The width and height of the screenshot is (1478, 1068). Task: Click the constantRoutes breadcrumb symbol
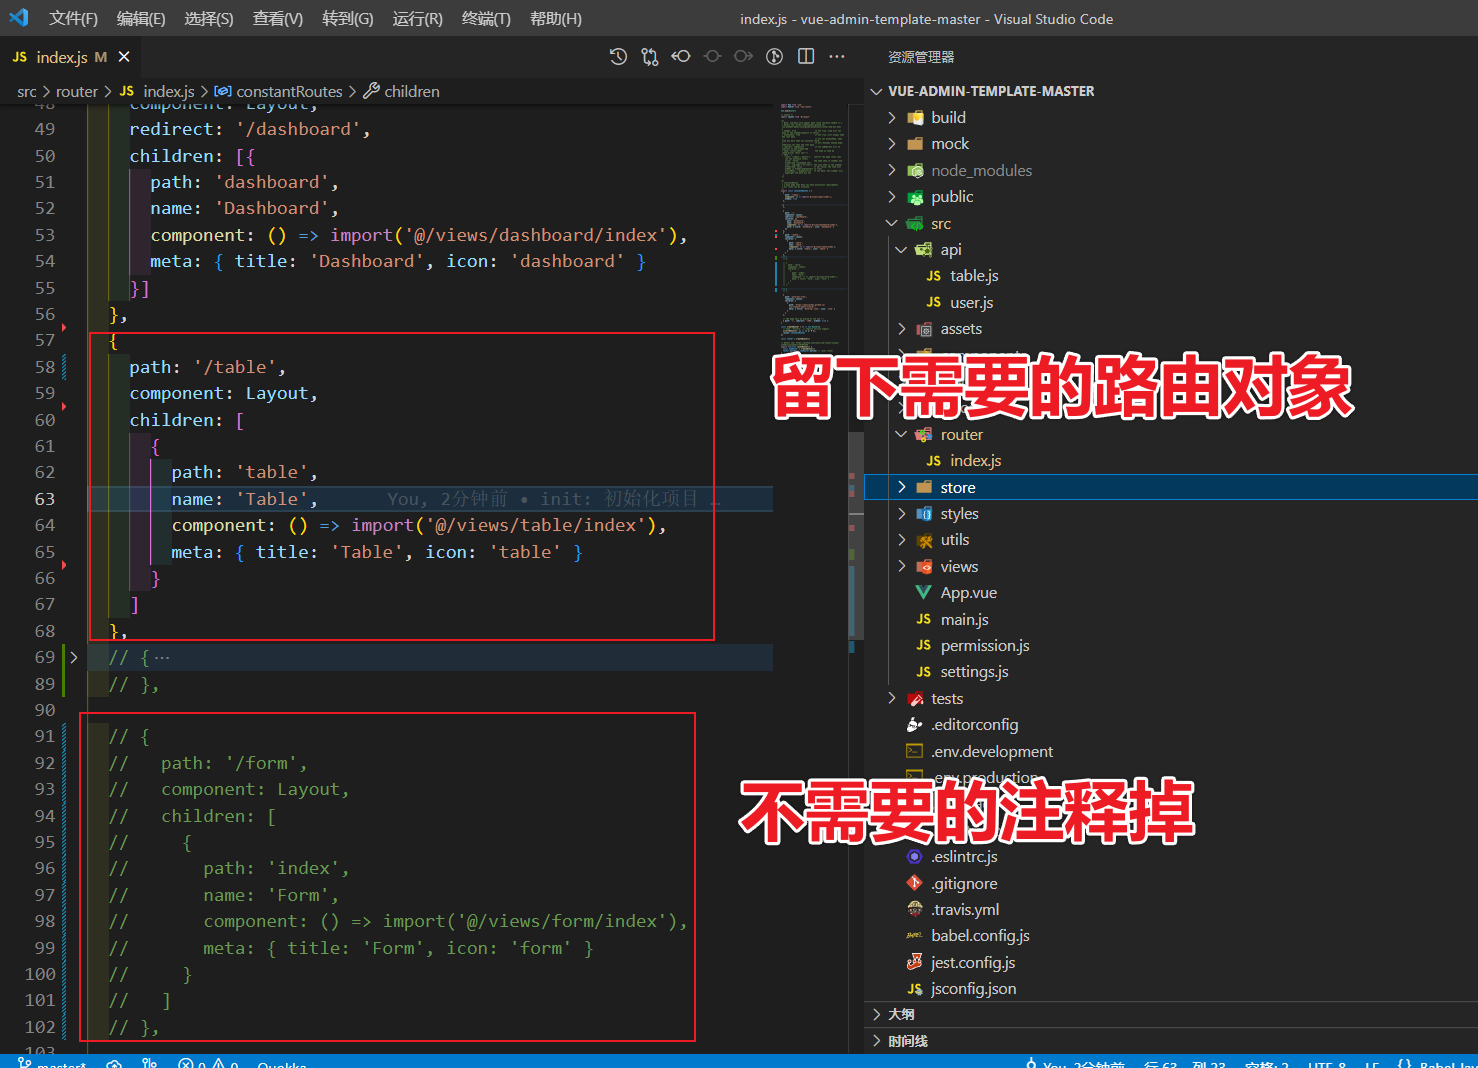(x=279, y=91)
